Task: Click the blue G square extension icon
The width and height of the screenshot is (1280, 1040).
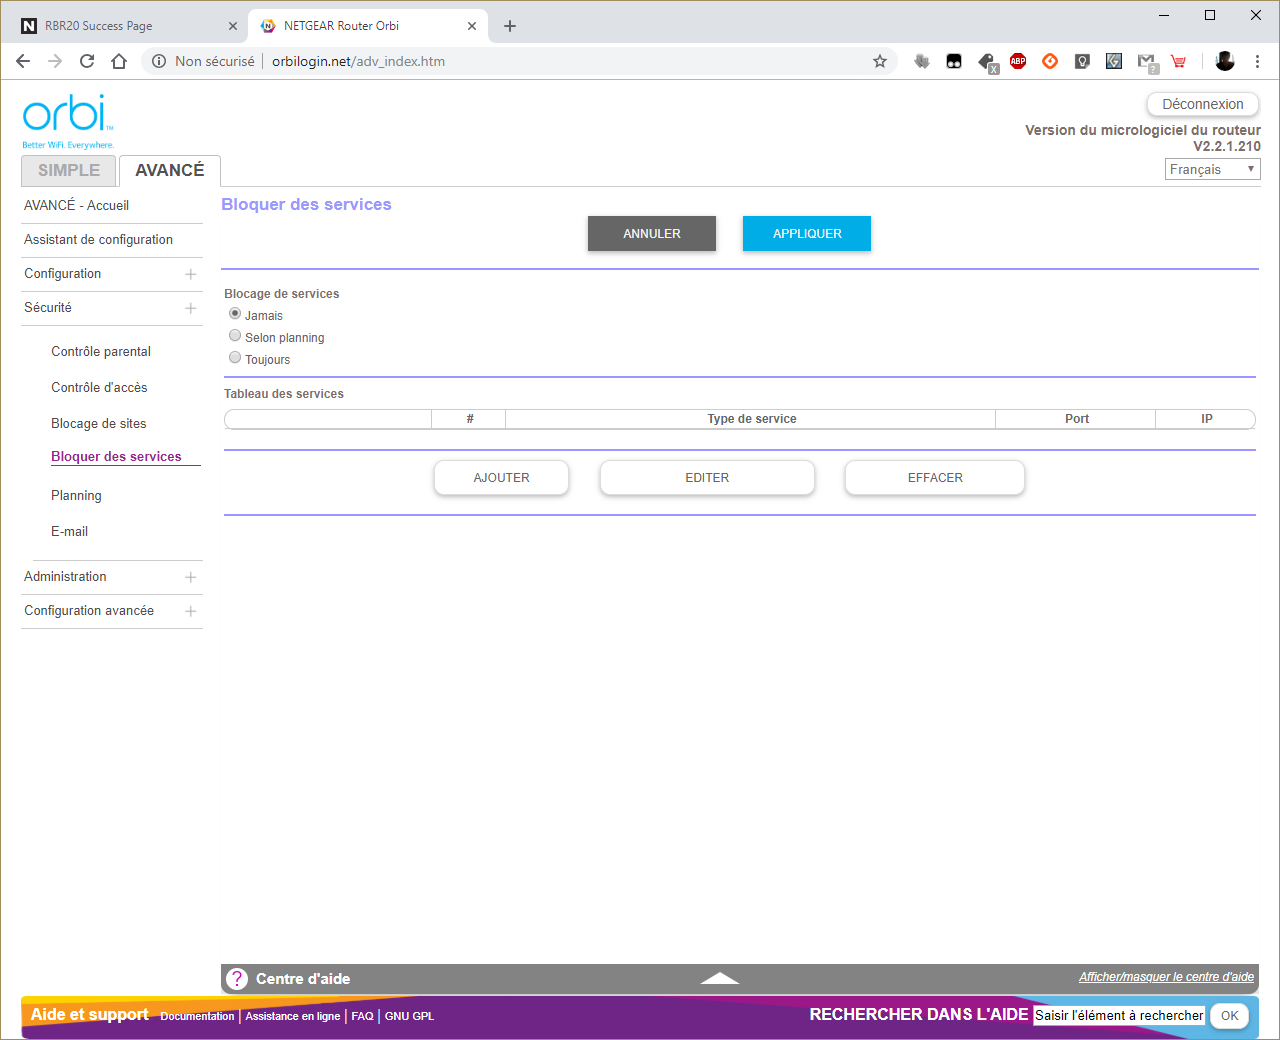Action: point(1114,61)
